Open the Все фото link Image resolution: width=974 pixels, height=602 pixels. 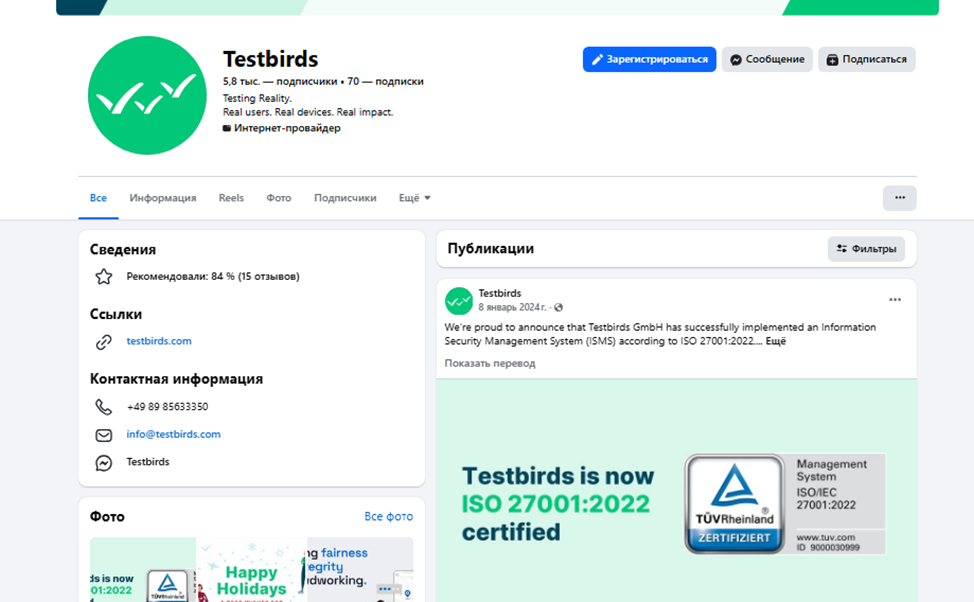388,516
